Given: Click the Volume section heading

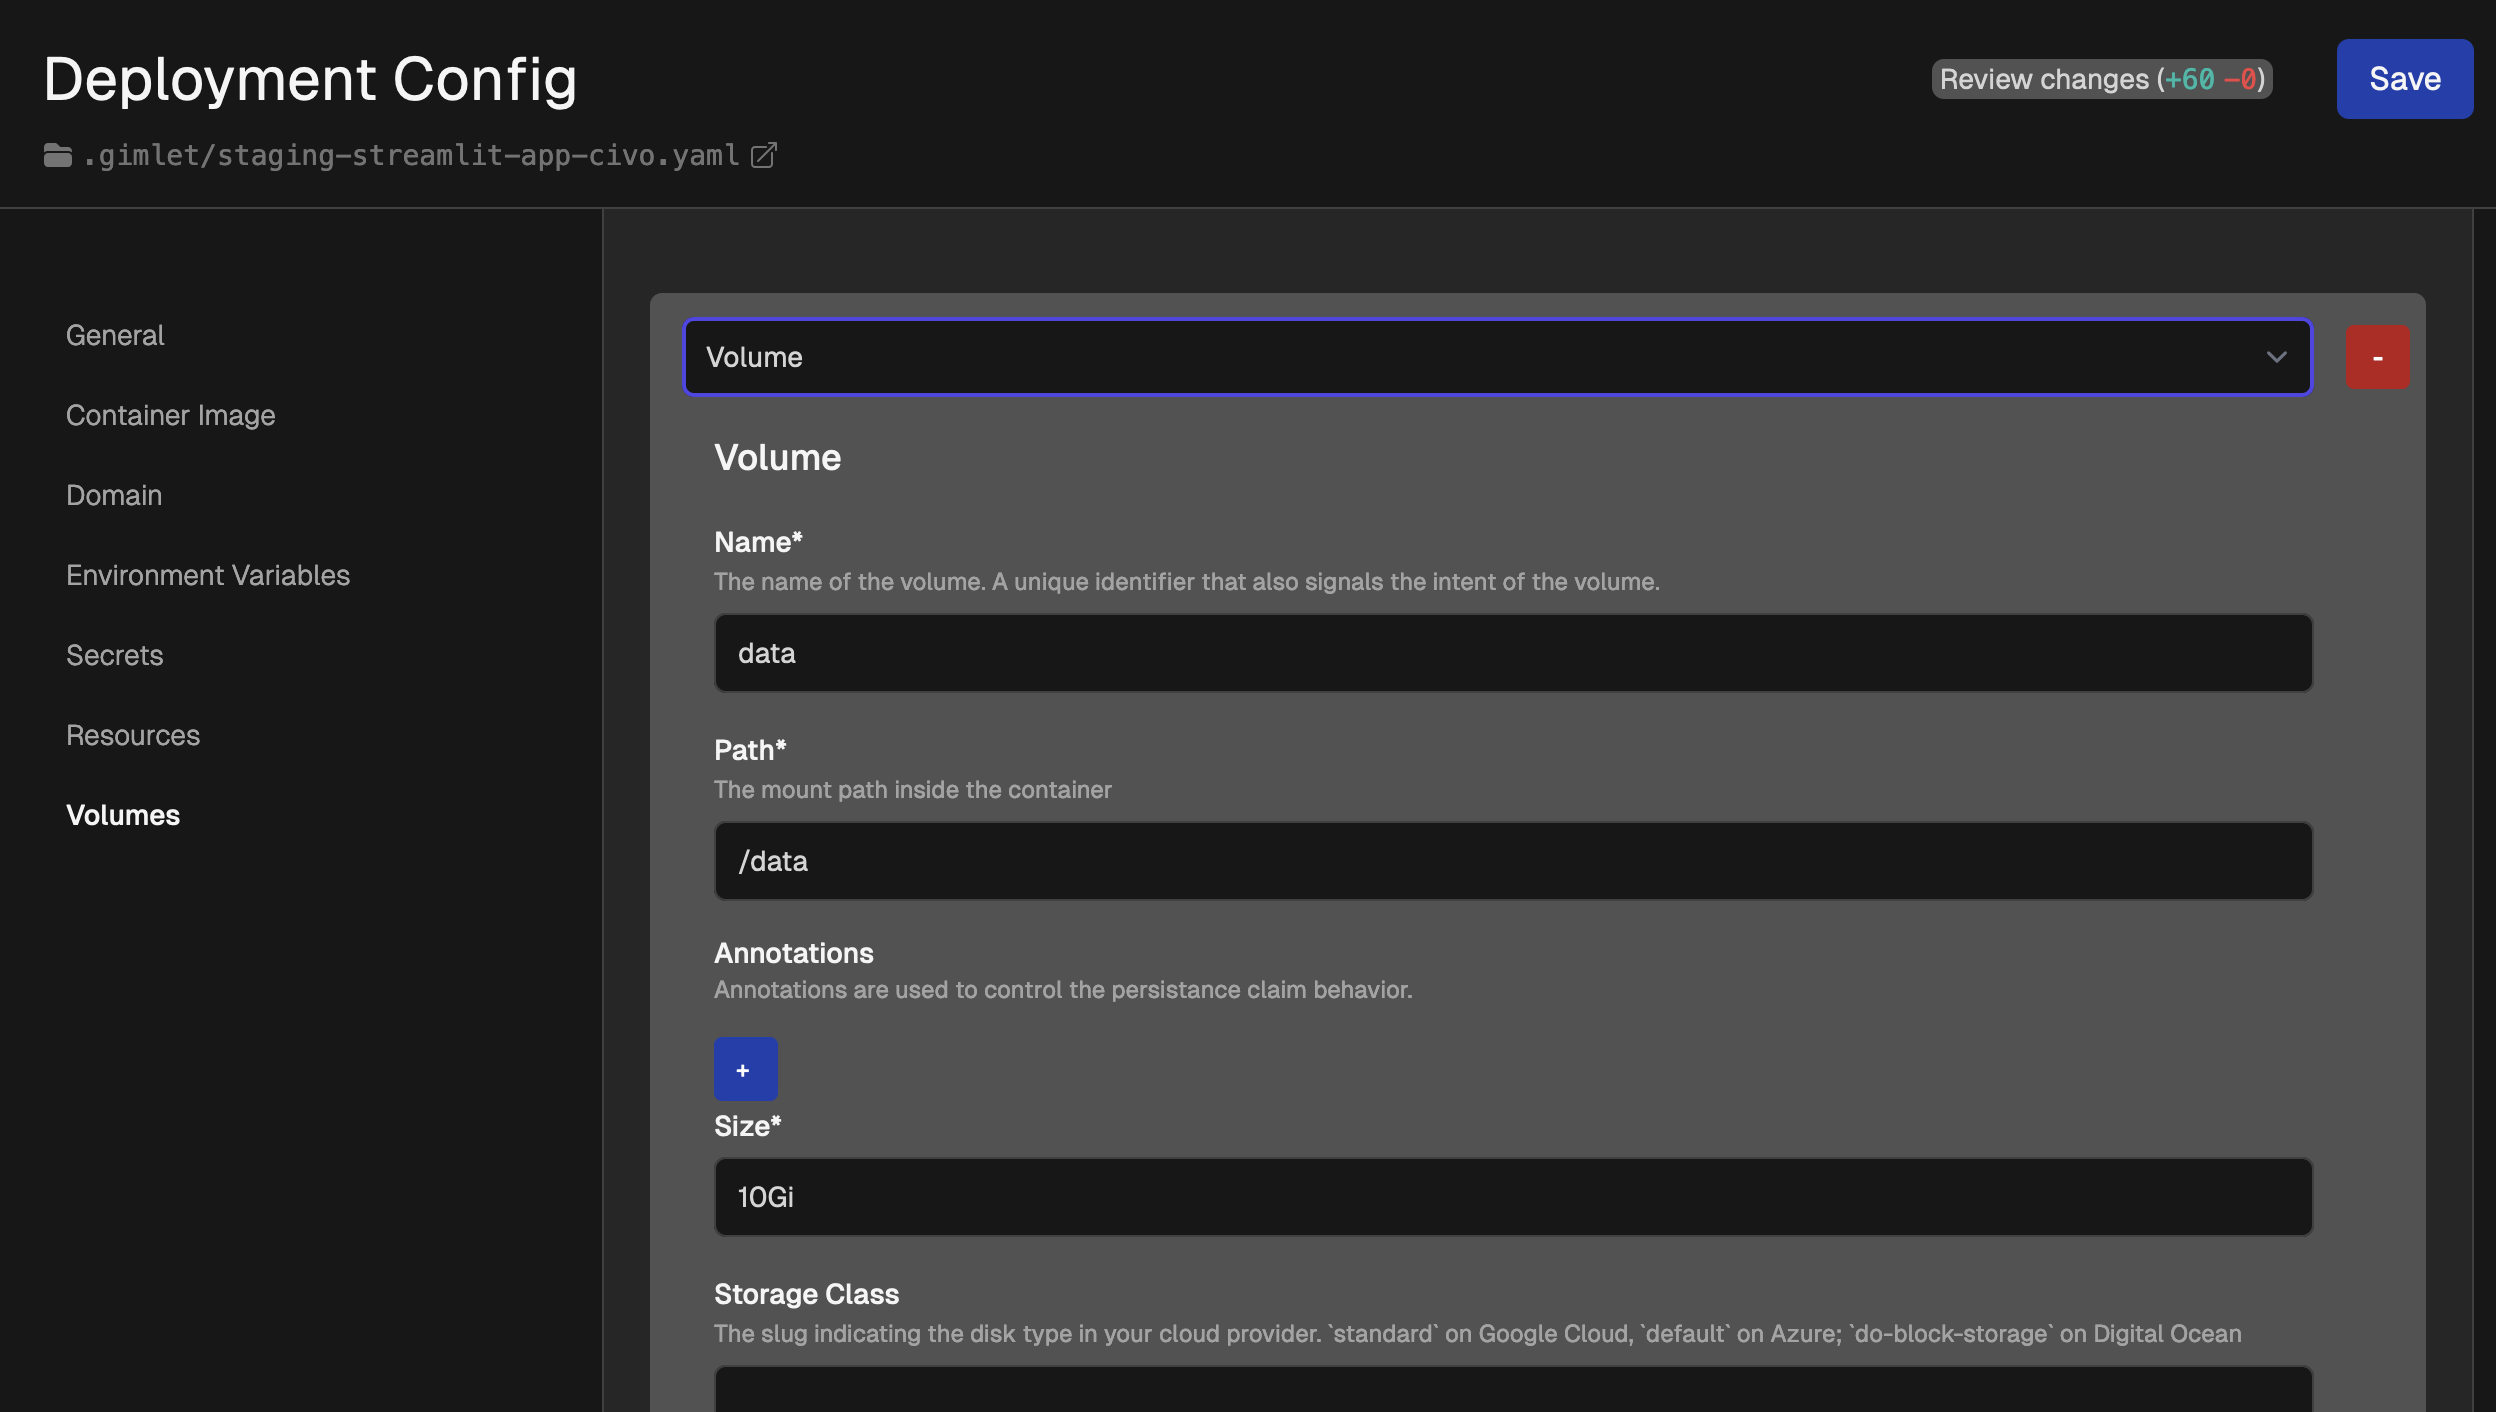Looking at the screenshot, I should coord(777,457).
